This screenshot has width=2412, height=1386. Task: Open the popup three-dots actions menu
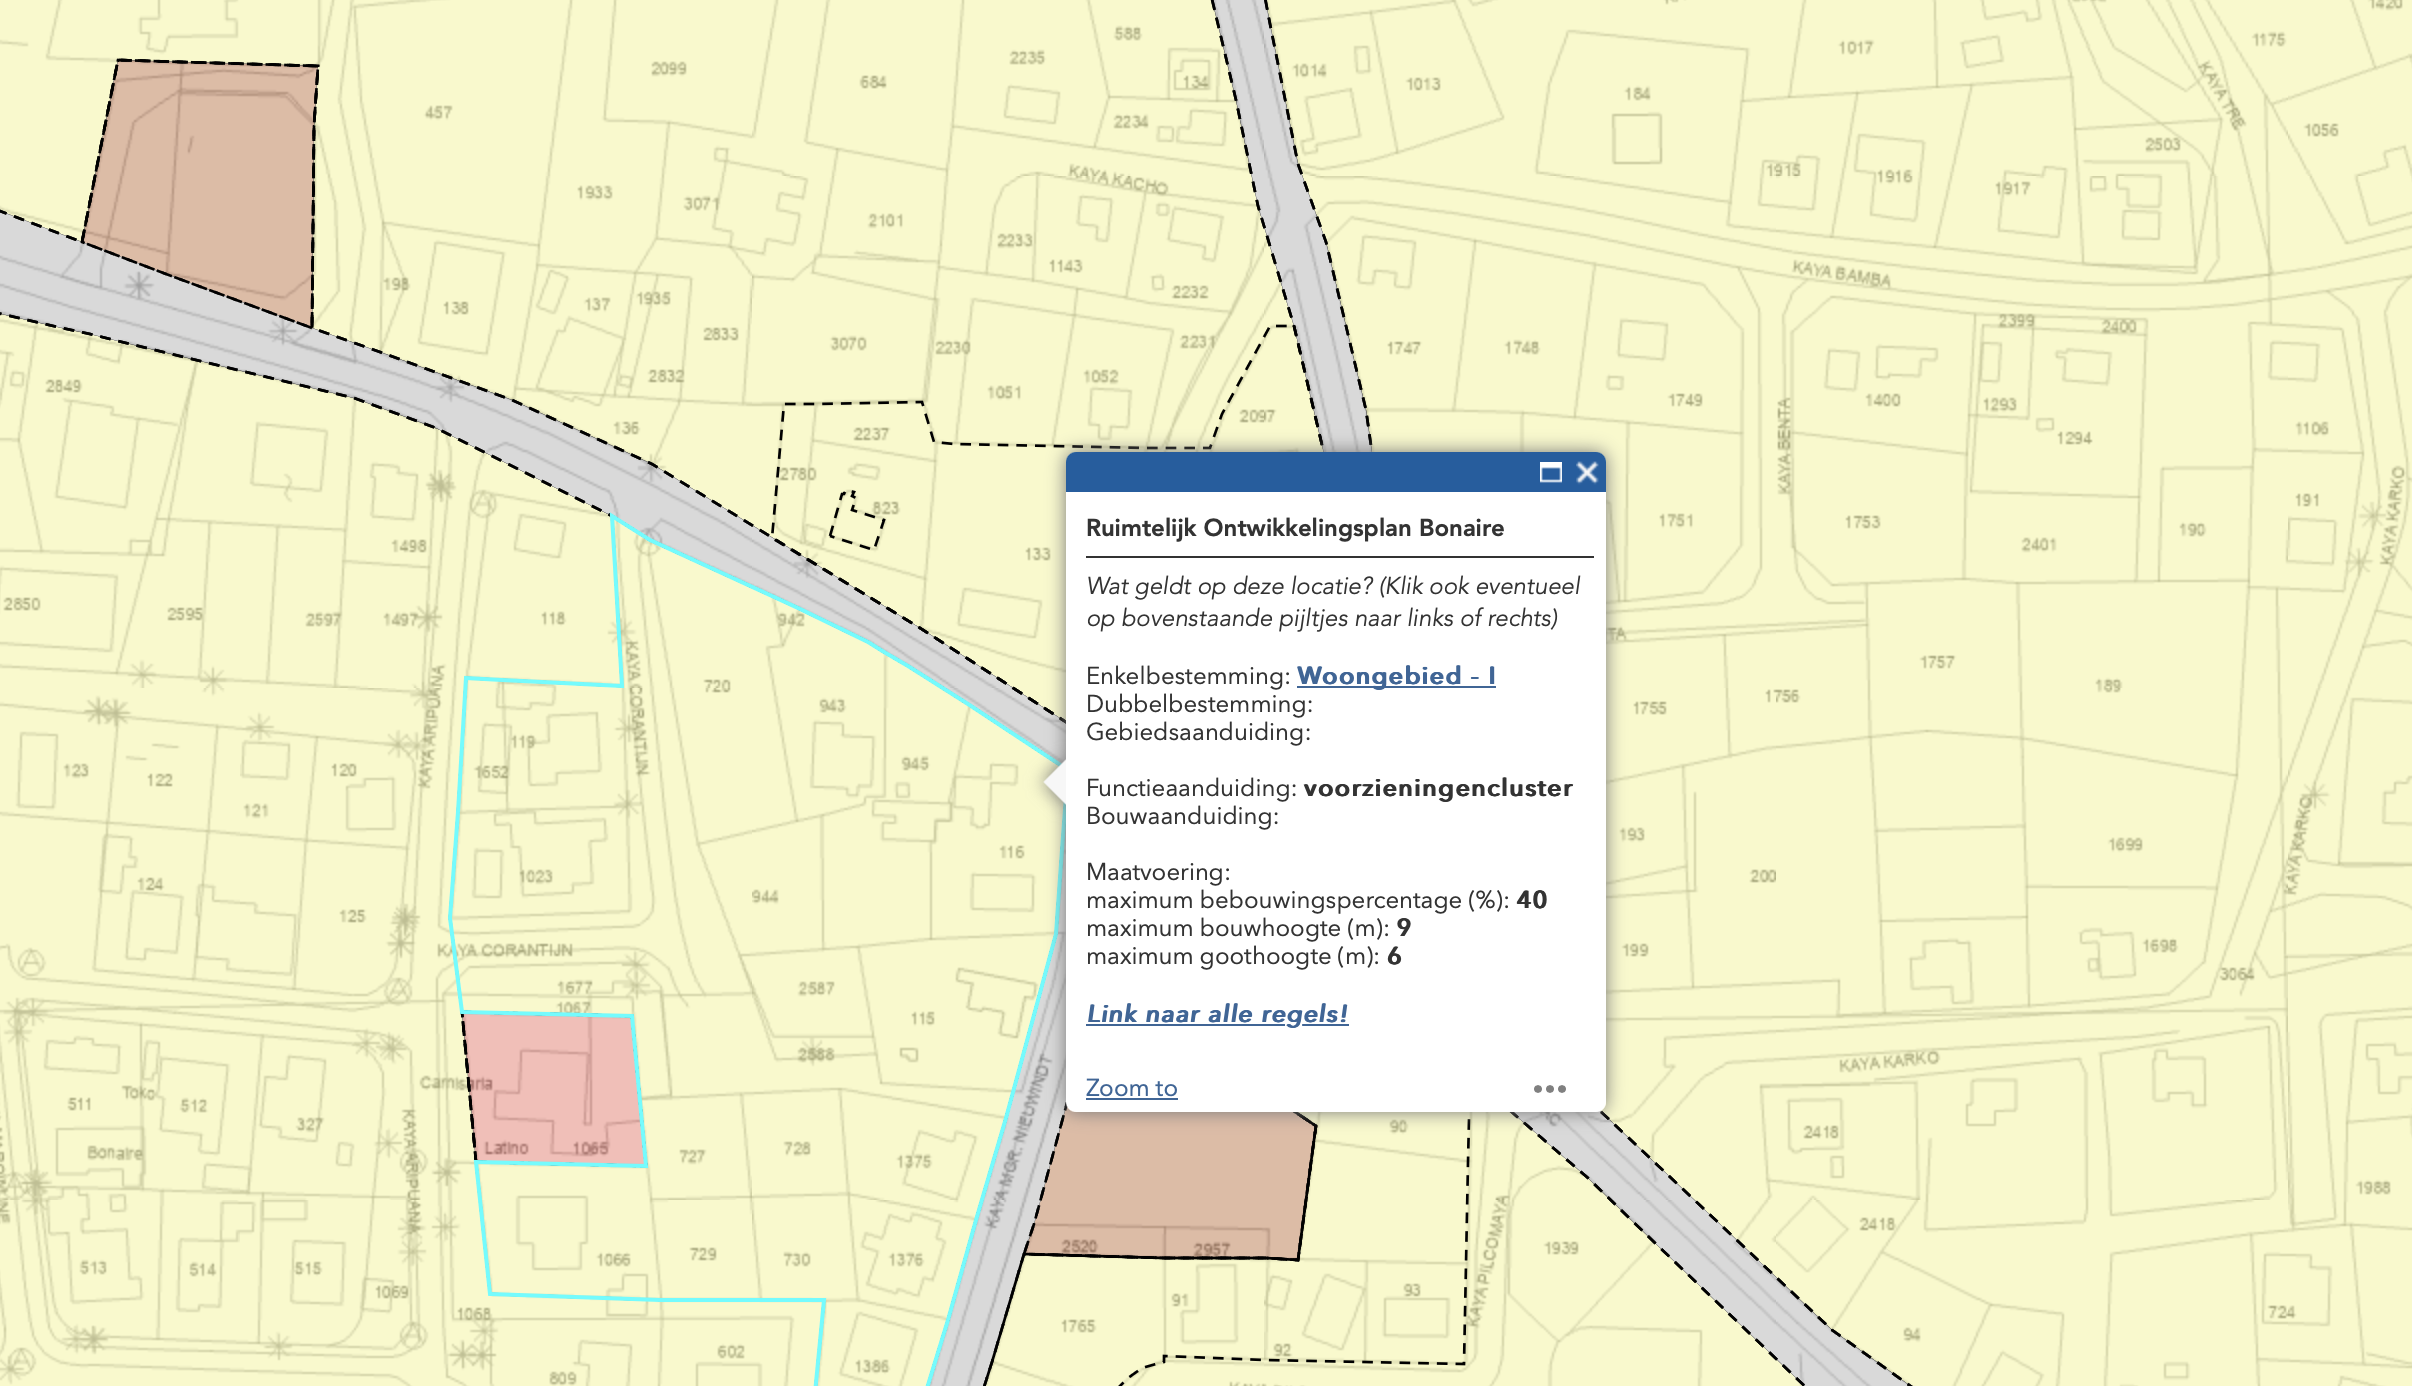click(x=1549, y=1089)
